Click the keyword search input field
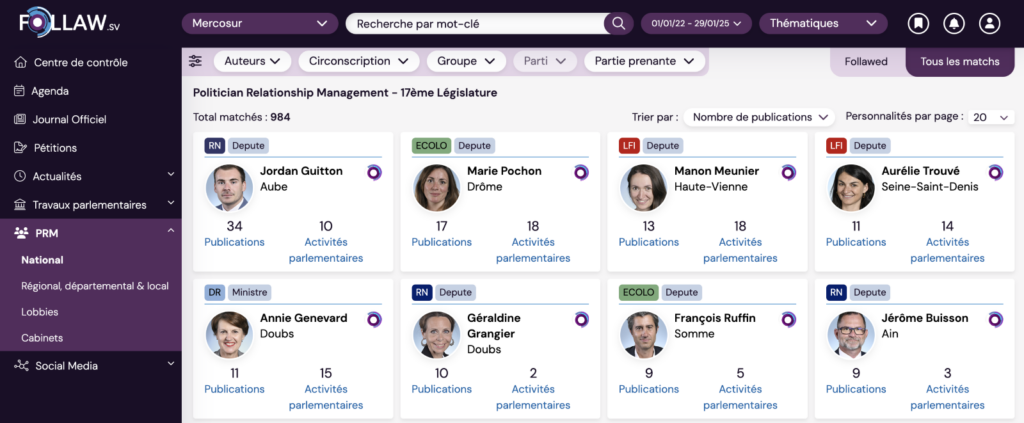 click(478, 23)
